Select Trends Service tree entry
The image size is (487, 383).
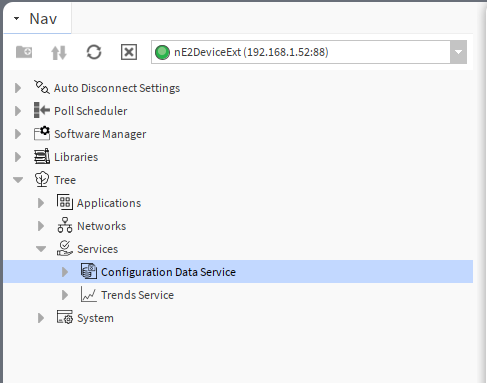[137, 295]
